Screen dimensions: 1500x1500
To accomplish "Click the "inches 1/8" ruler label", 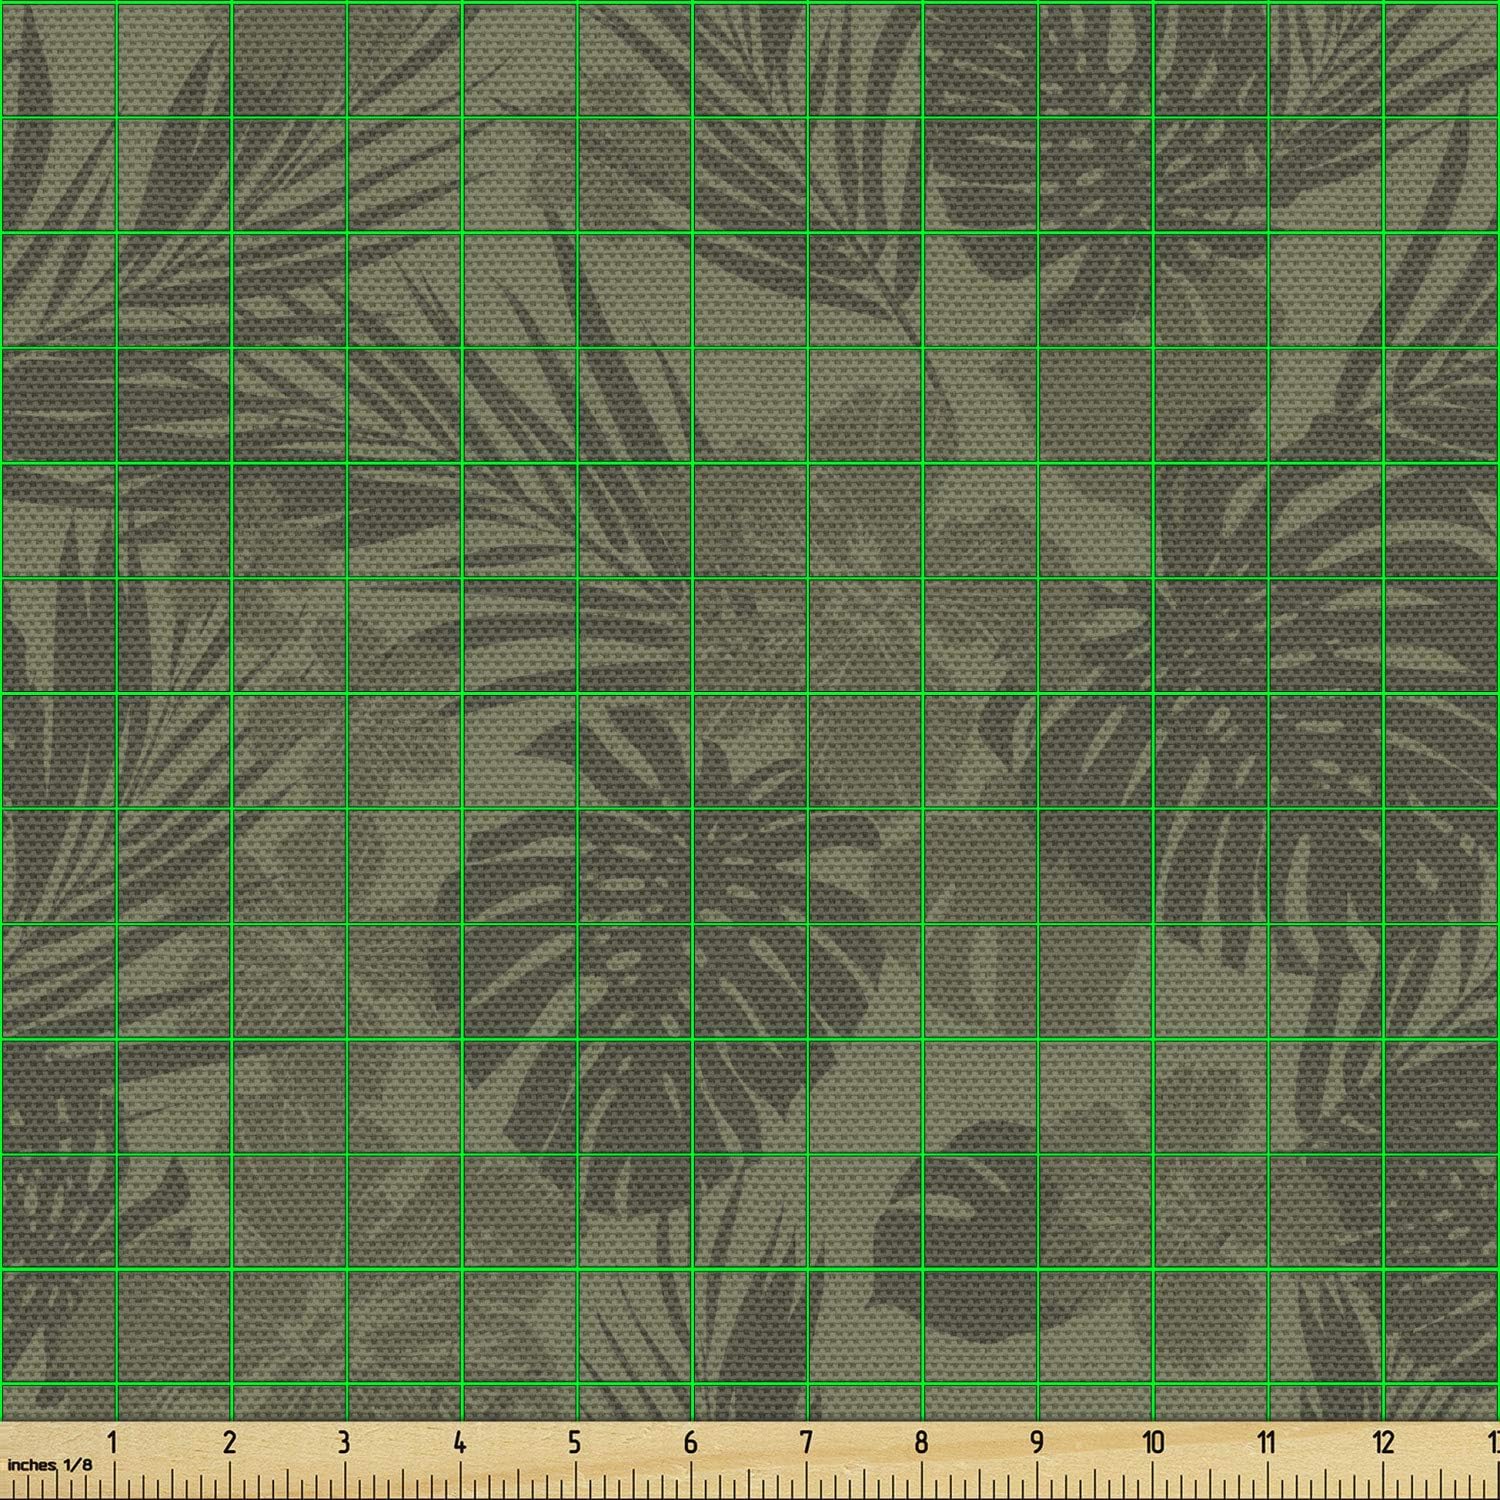I will click(x=48, y=1465).
